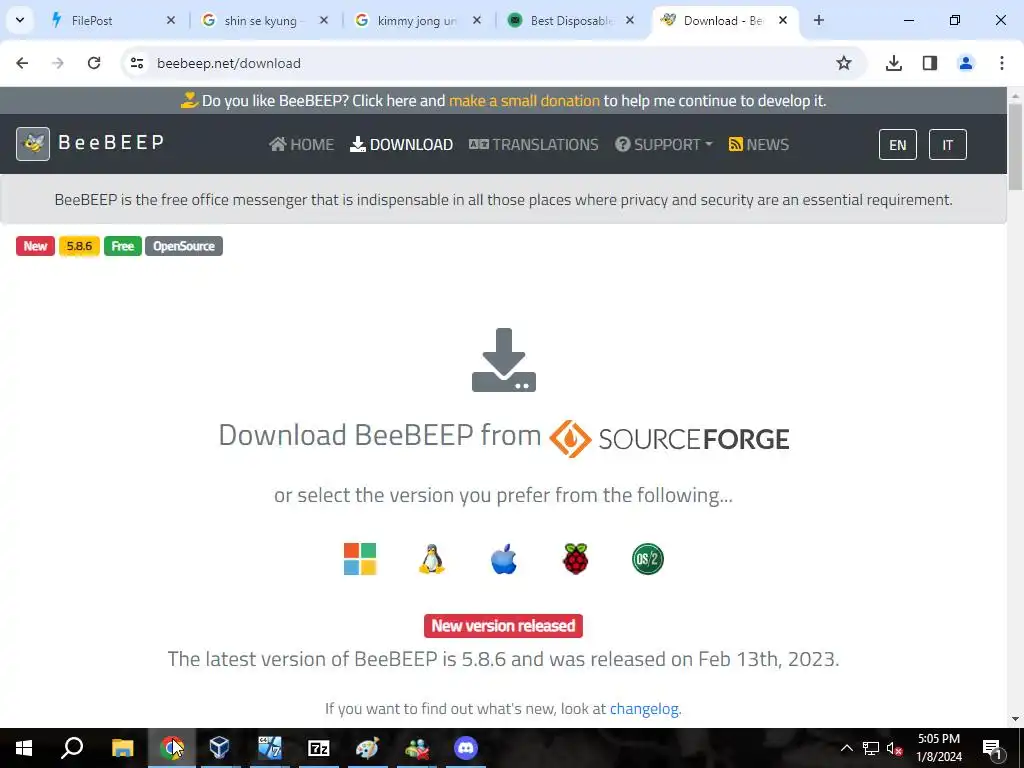Reload the current page
Viewport: 1024px width, 768px height.
point(94,63)
